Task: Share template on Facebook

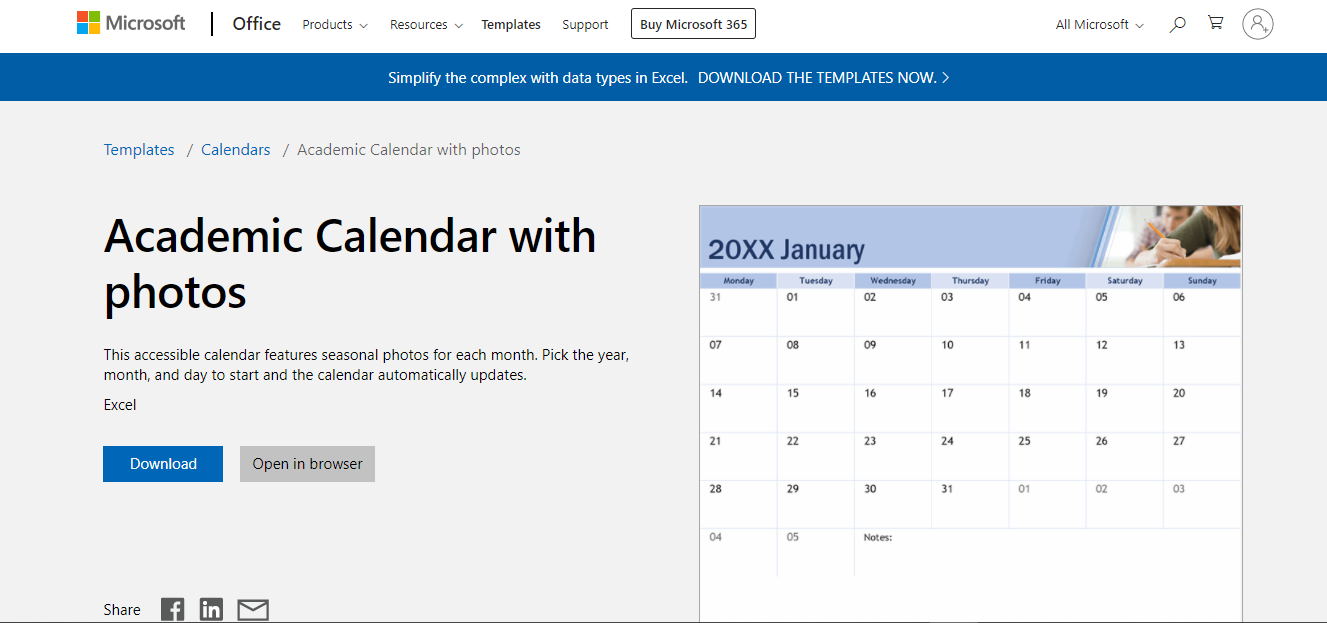Action: (x=173, y=609)
